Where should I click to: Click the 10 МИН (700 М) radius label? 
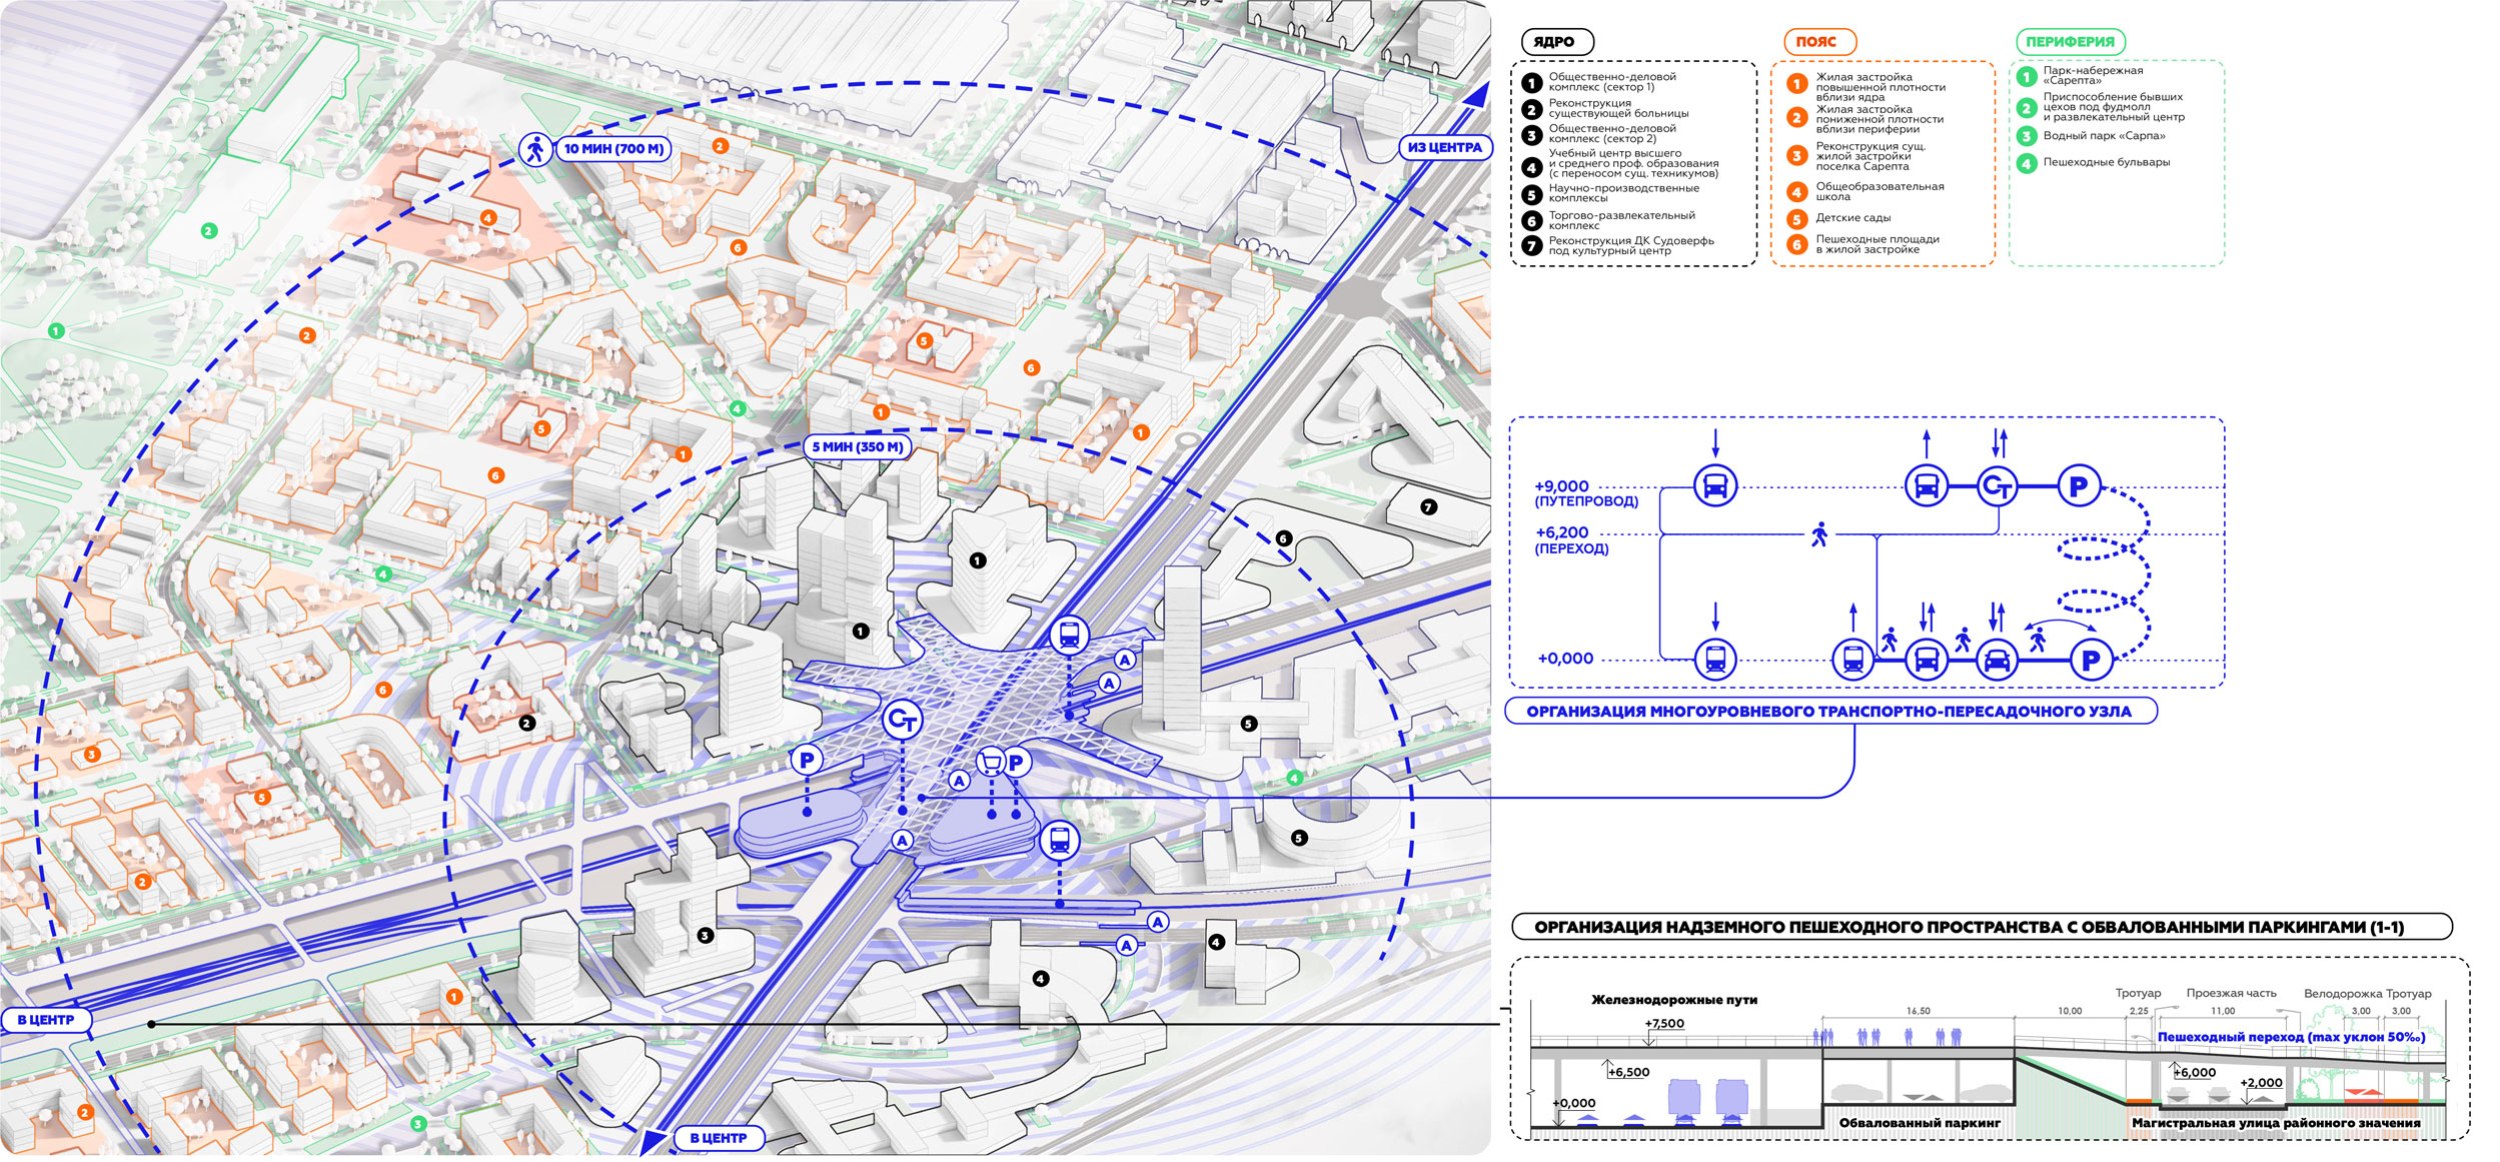coord(613,149)
